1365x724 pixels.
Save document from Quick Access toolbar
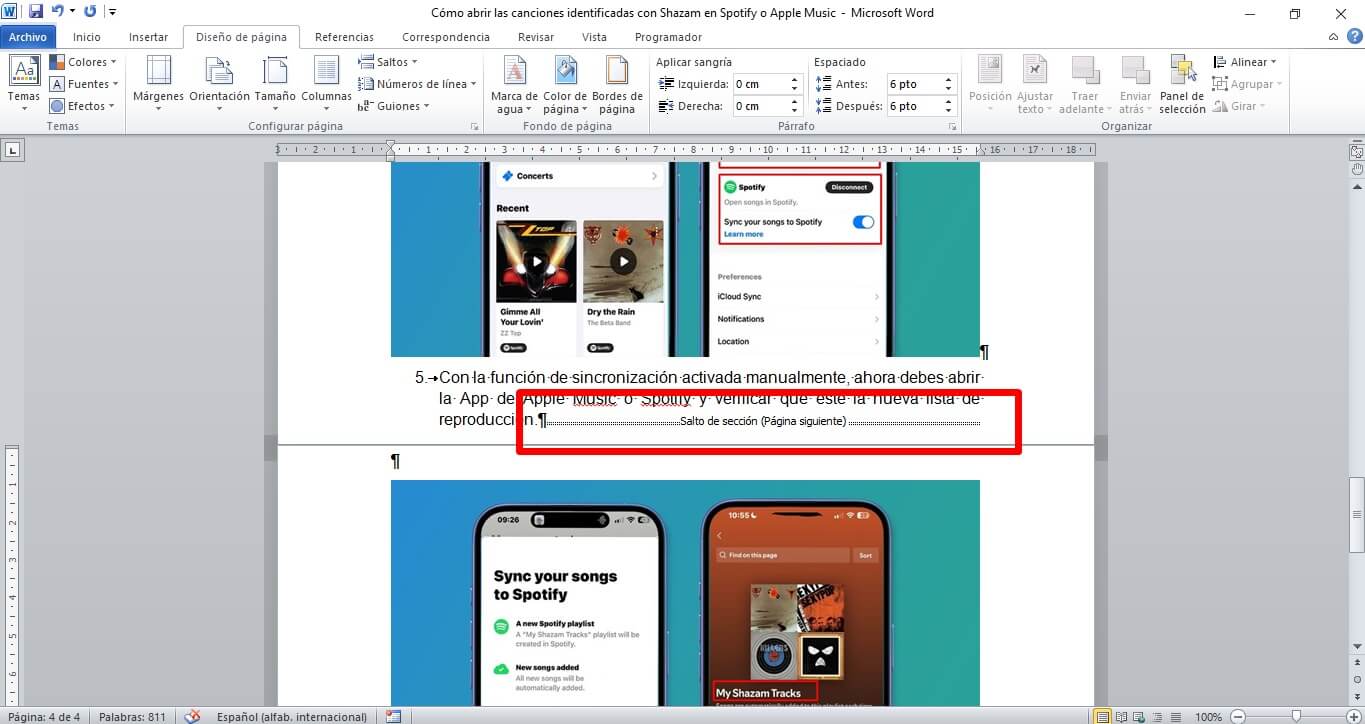click(x=36, y=12)
